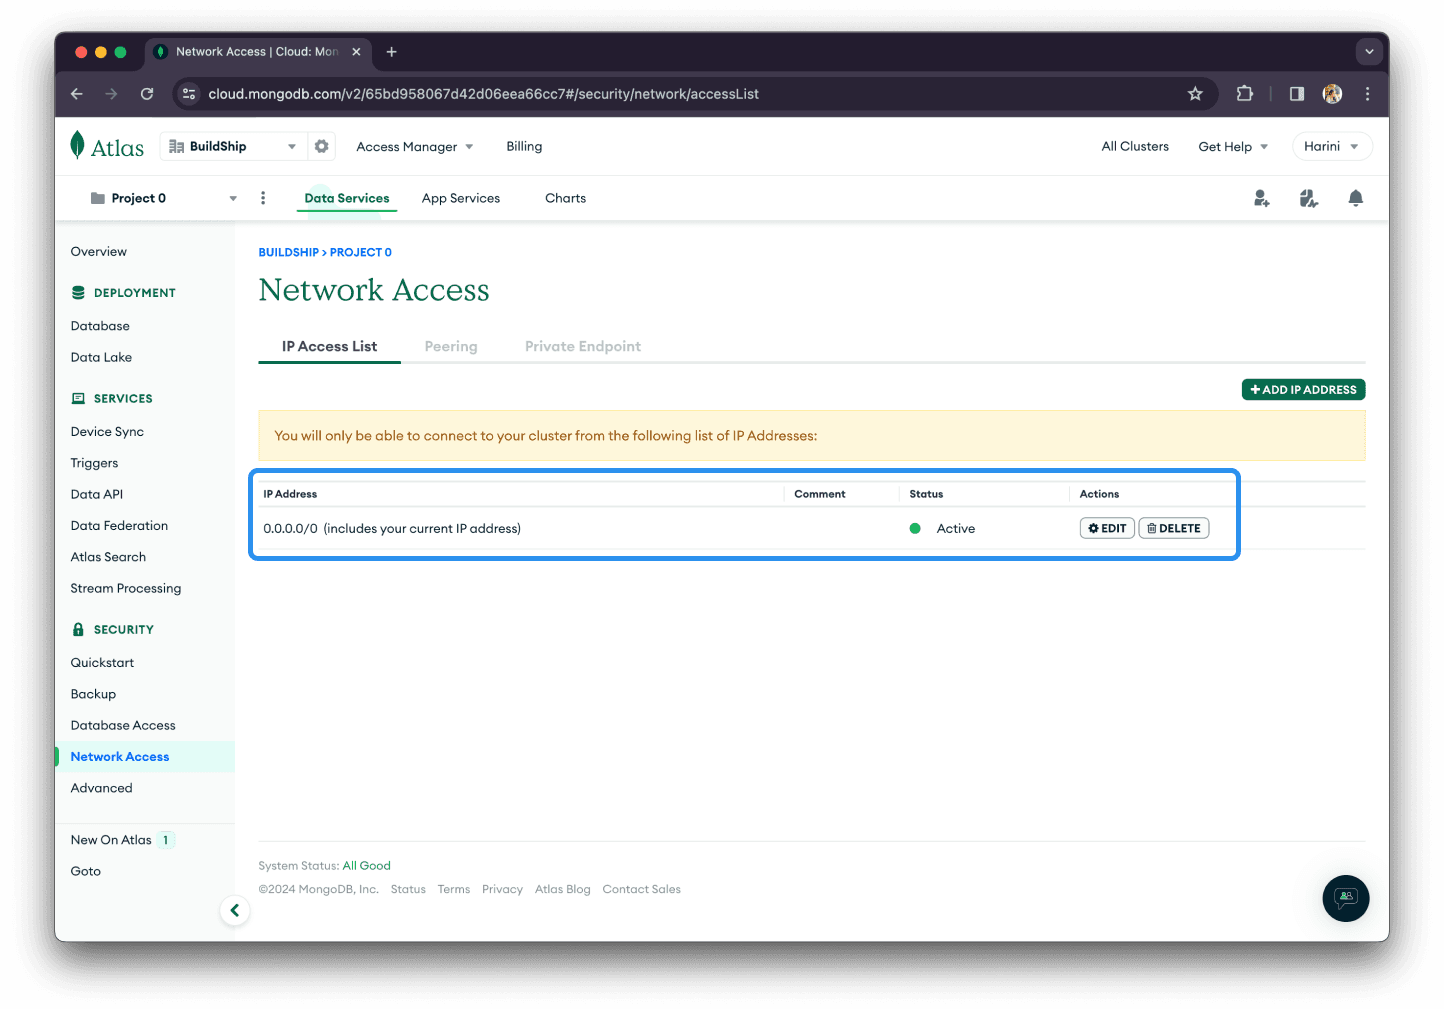Open the App Services tab

tap(460, 197)
